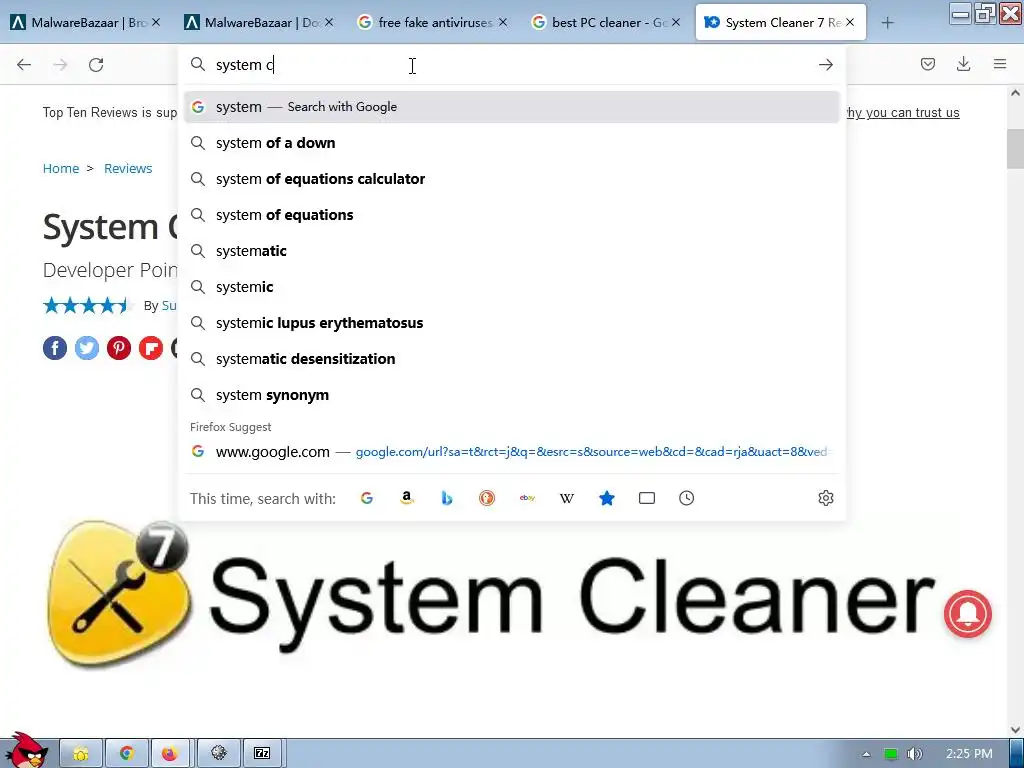Open the Angry Birds start button
1024x768 pixels.
[26, 750]
